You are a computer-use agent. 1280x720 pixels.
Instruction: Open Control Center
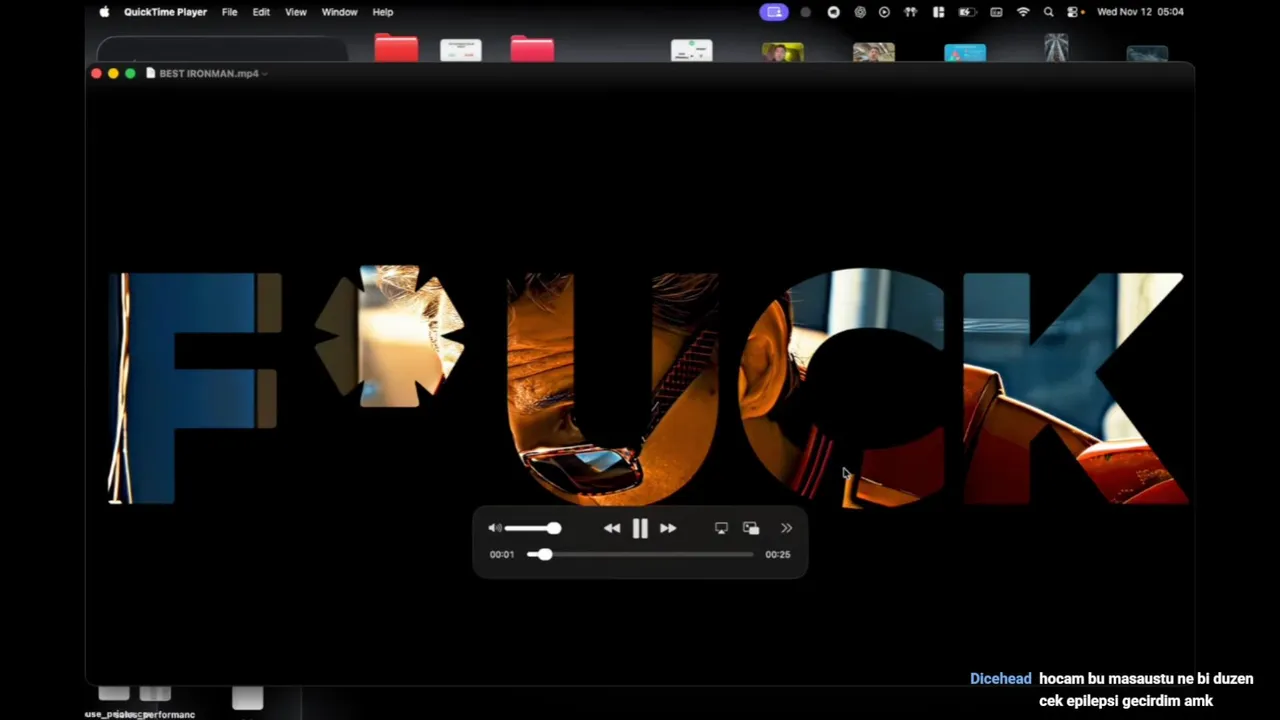(x=1074, y=12)
